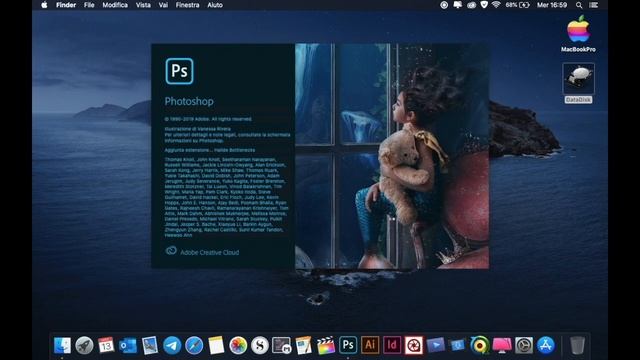Click Photoshop Ps icon in dock
640x360 pixels.
pyautogui.click(x=348, y=345)
